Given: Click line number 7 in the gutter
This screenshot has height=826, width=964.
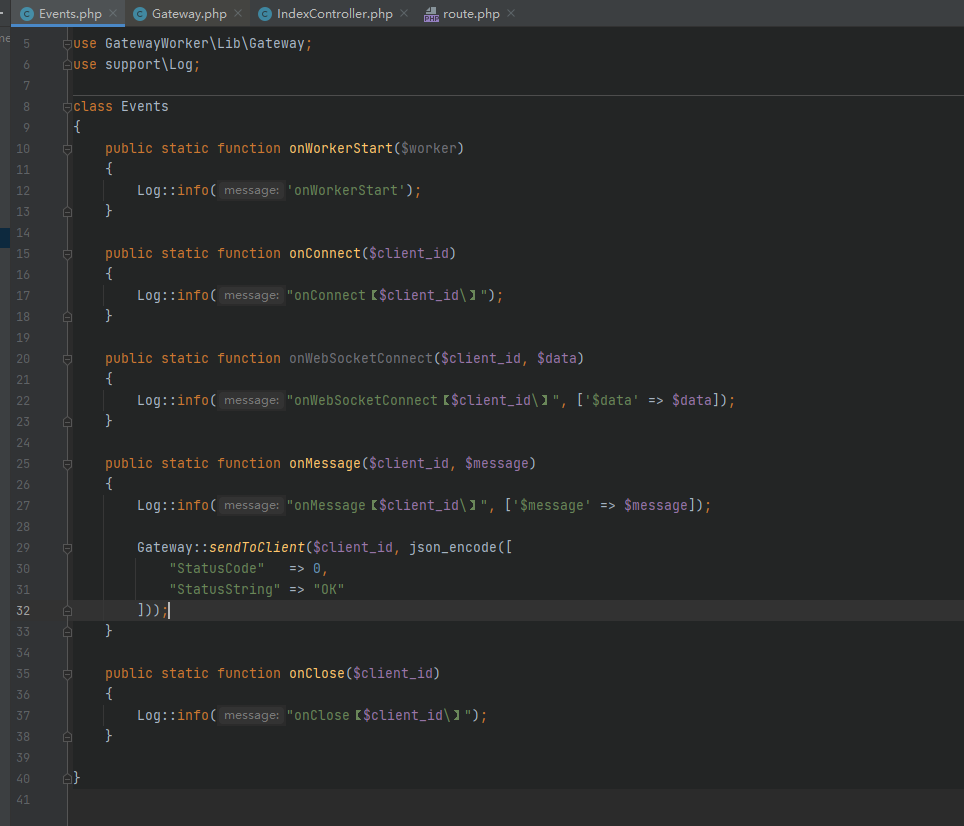Looking at the screenshot, I should (x=26, y=85).
